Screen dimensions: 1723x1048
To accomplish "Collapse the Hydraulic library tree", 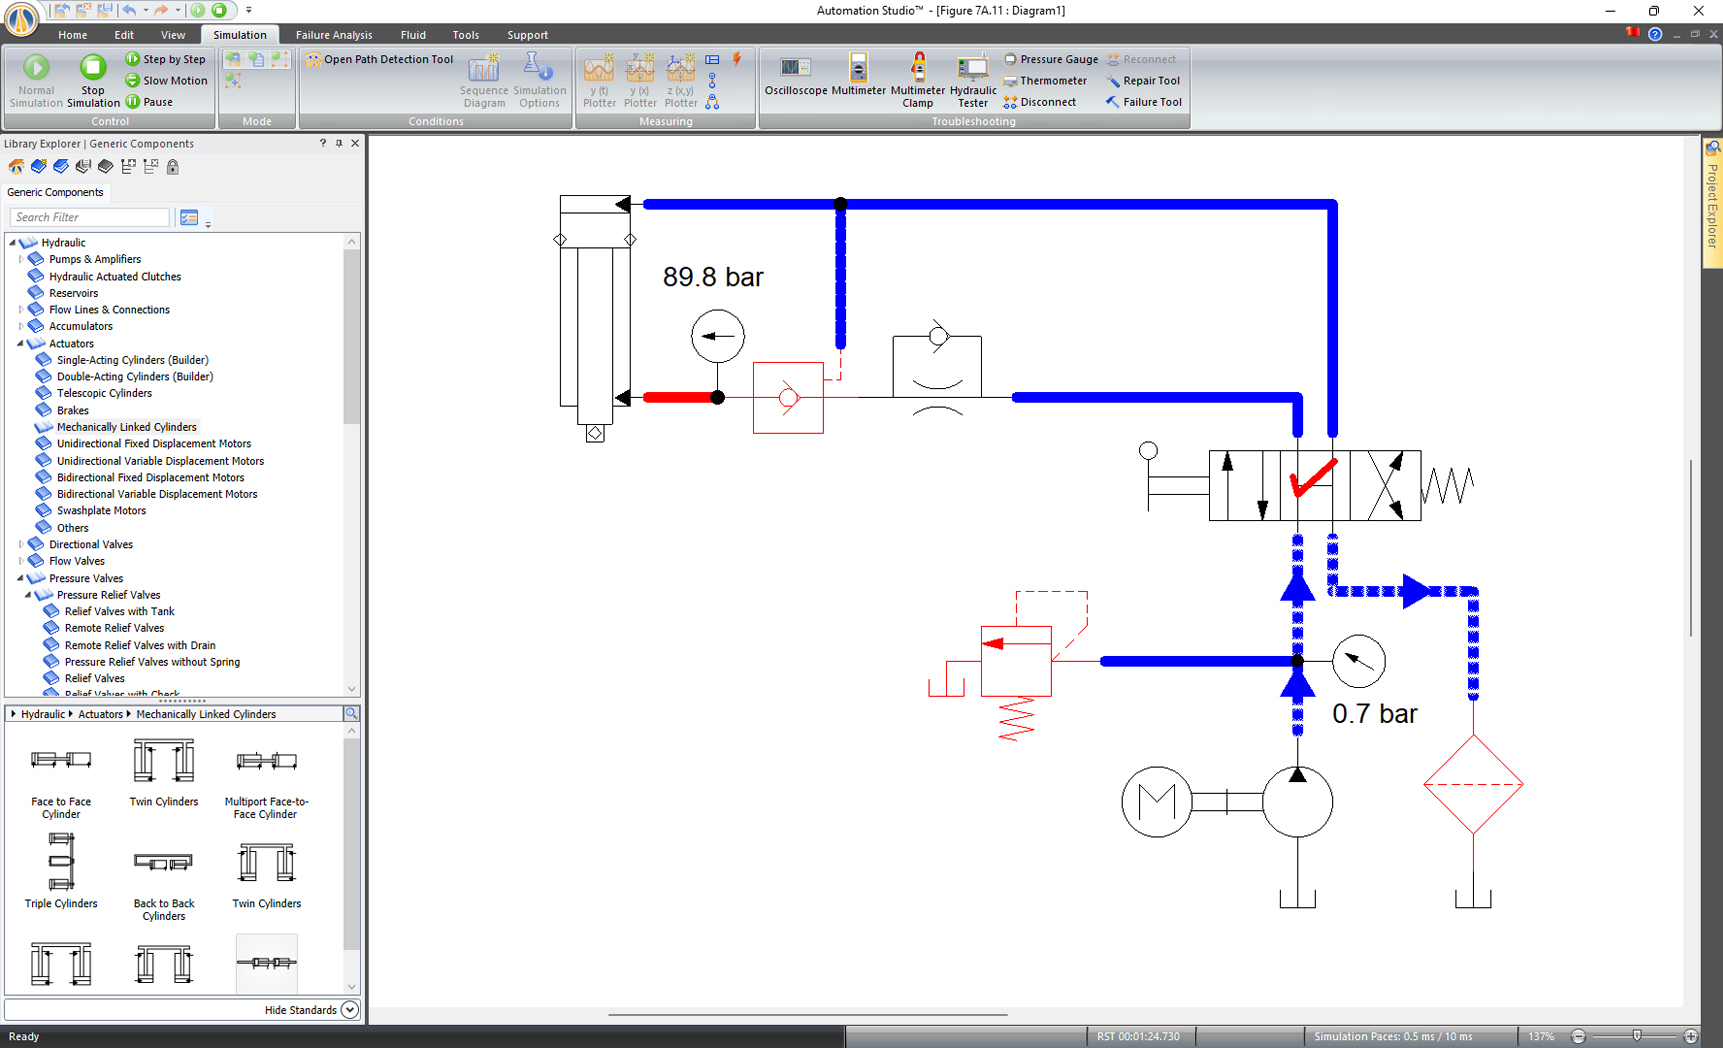I will click(x=11, y=242).
